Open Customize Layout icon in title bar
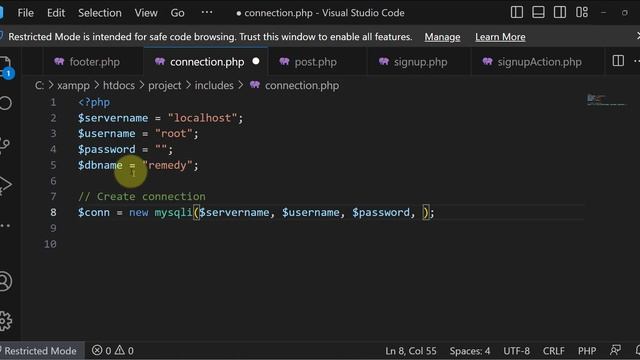This screenshot has height=360, width=640. click(x=582, y=12)
